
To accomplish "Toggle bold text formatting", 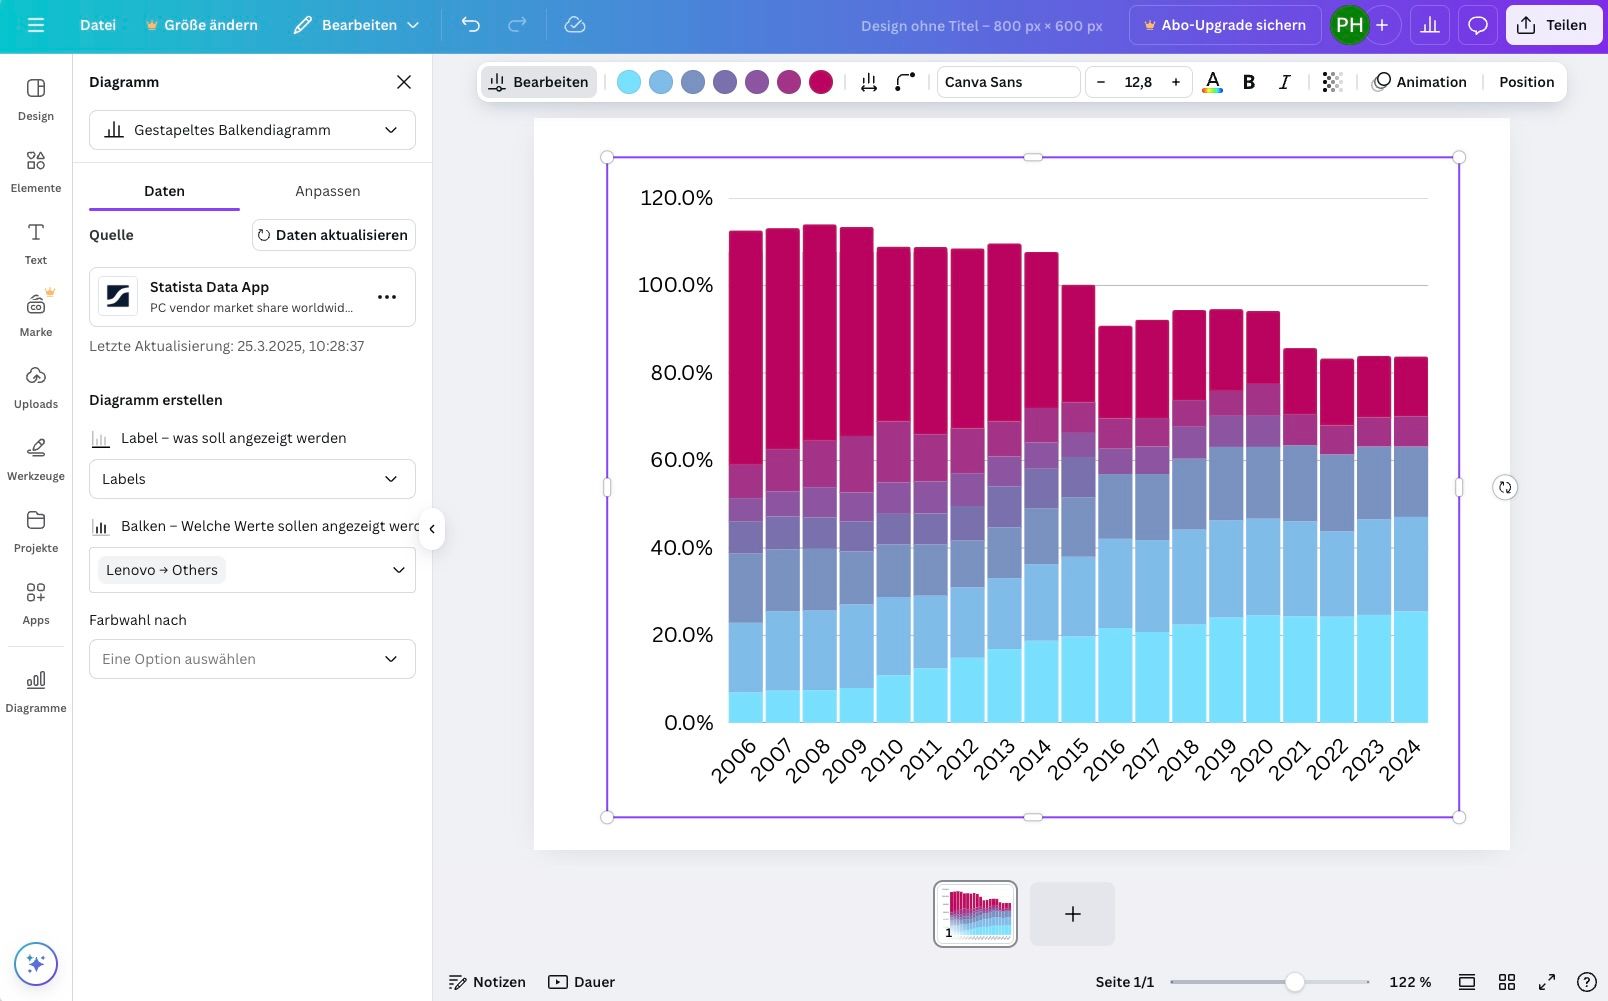I will click(x=1248, y=82).
